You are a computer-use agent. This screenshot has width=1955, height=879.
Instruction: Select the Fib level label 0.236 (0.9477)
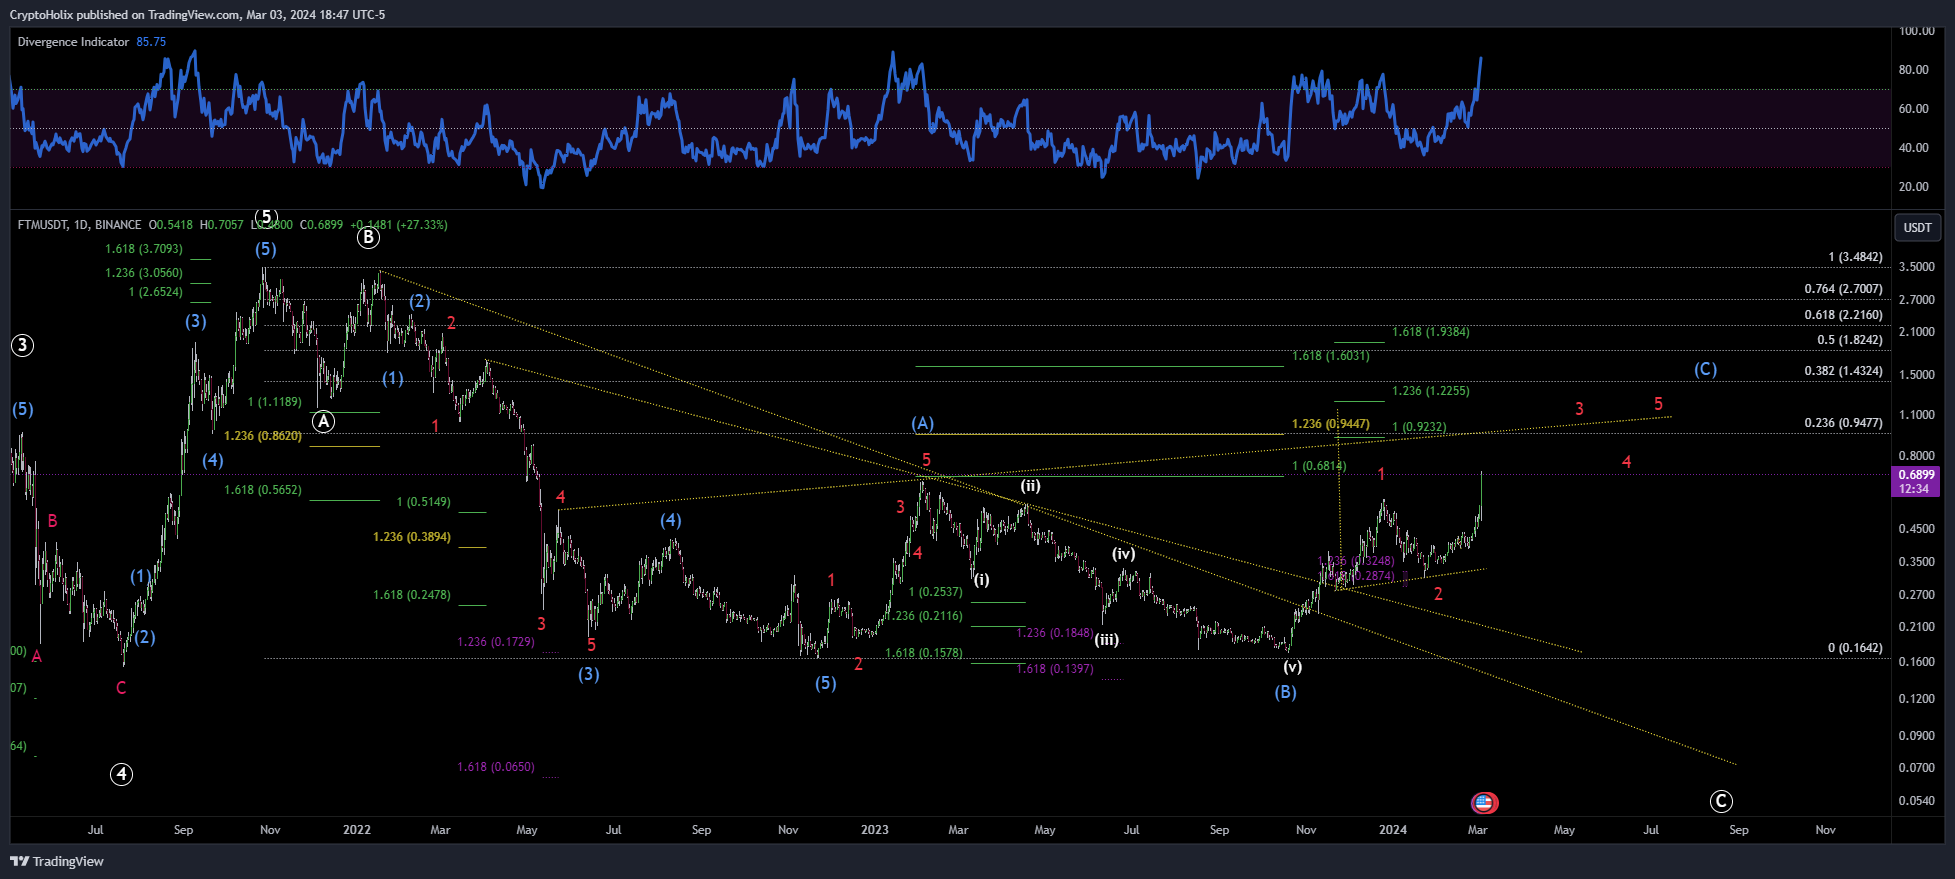(1843, 423)
